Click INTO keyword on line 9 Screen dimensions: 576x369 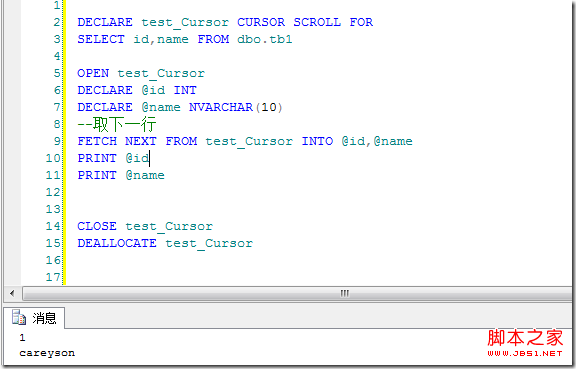(317, 141)
